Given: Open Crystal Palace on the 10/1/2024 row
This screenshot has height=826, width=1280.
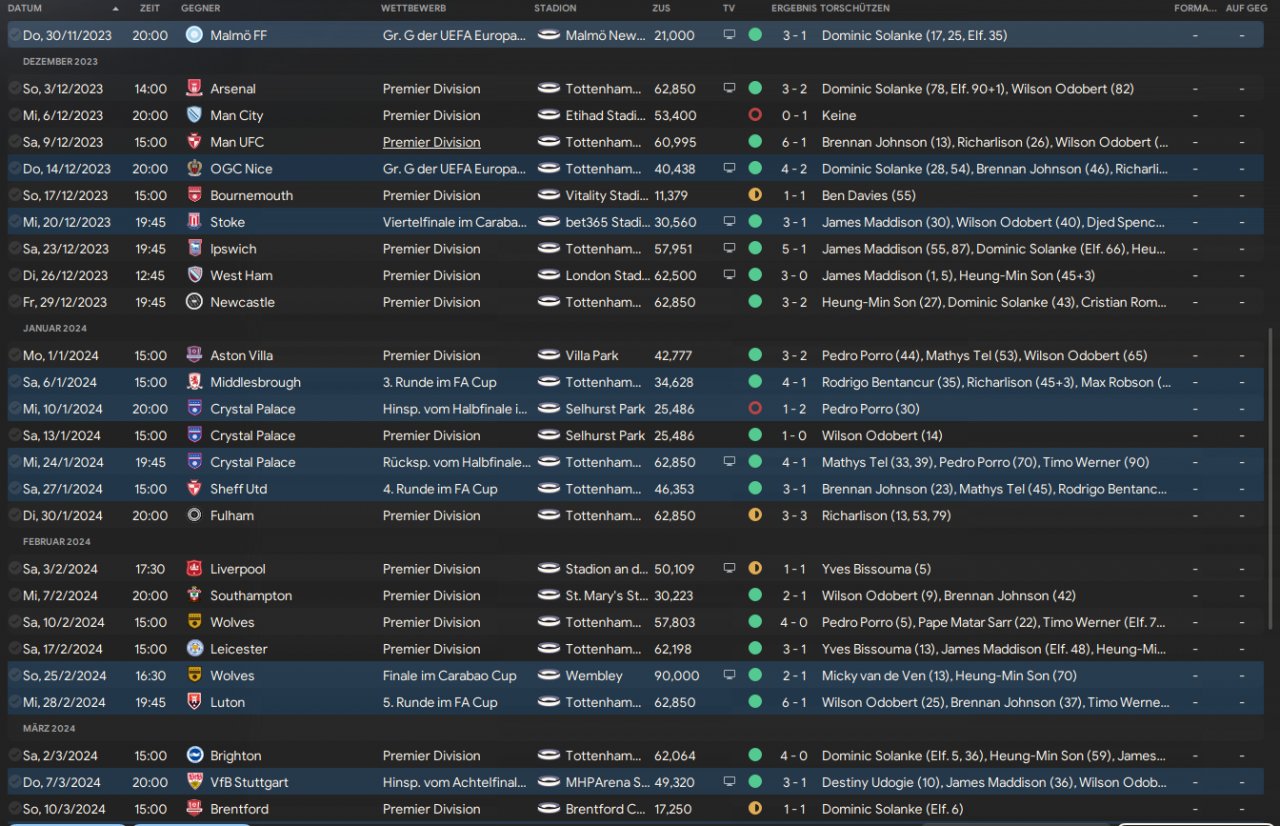Looking at the screenshot, I should tap(253, 409).
